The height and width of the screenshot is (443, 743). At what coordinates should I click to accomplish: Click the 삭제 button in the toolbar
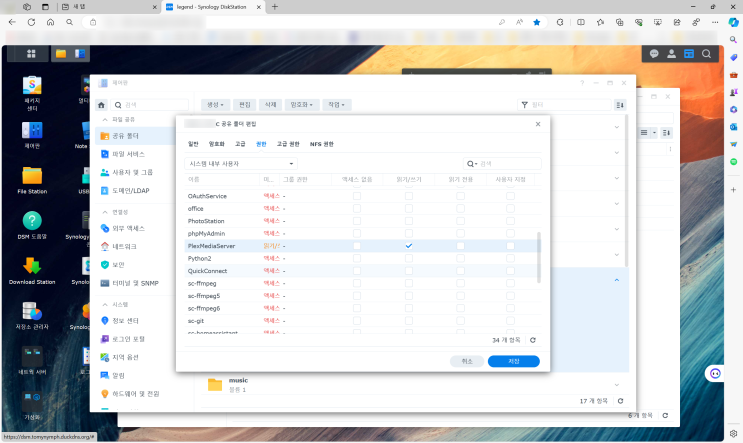point(271,105)
